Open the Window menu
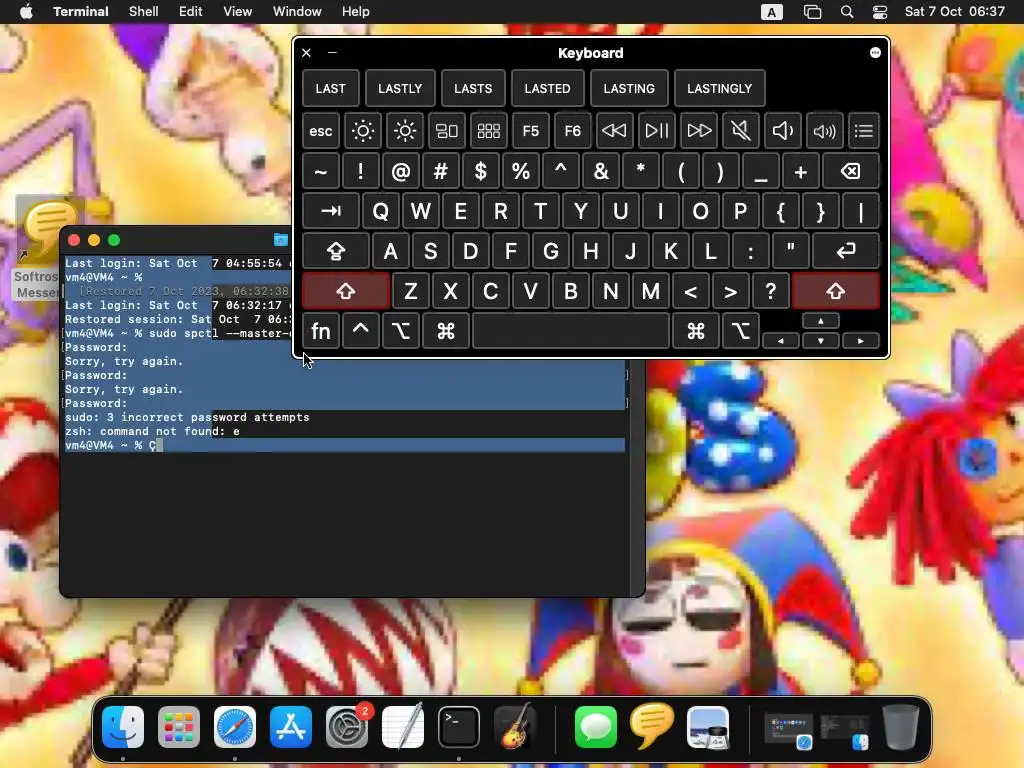This screenshot has width=1024, height=768. click(x=296, y=12)
